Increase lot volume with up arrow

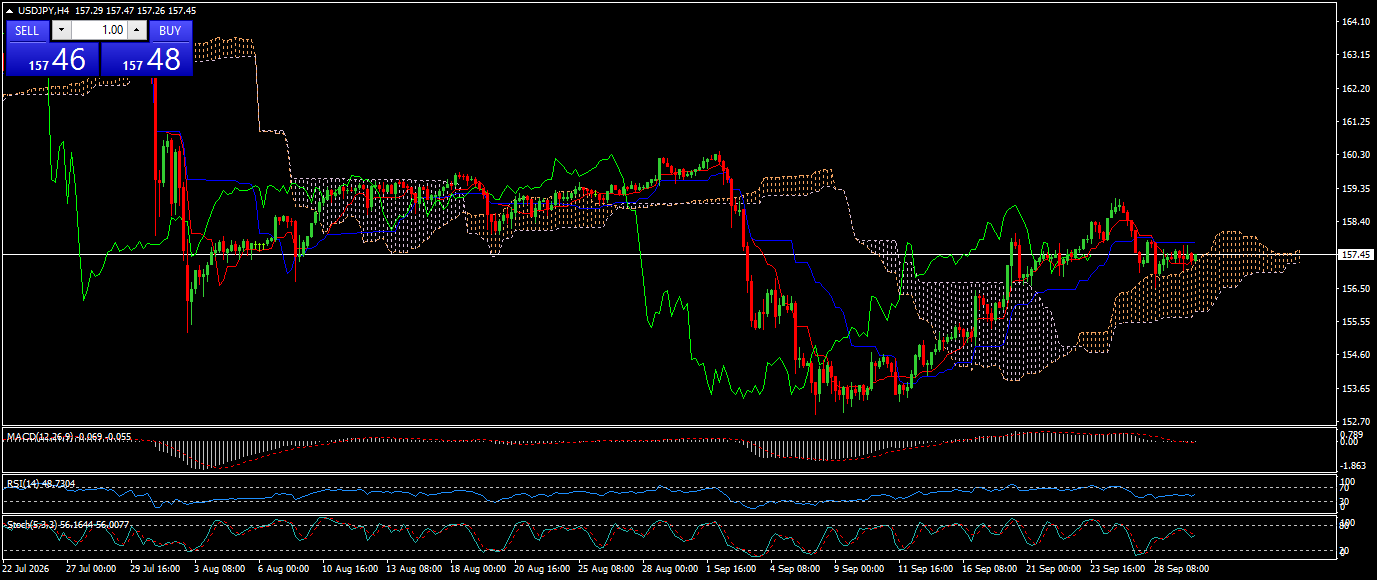coord(137,30)
